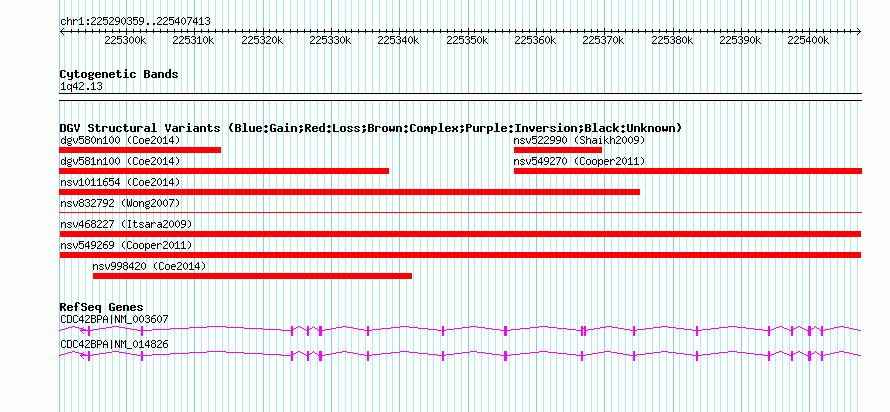Viewport: 890px width, 412px height.
Task: Click the ruler's right end arrow
Action: click(x=859, y=31)
